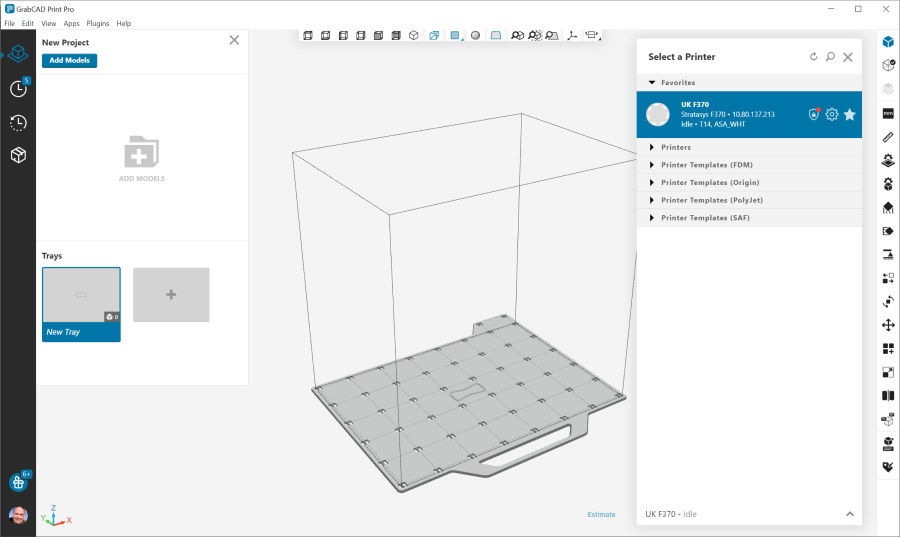Click the mirror split icon

tap(888, 396)
